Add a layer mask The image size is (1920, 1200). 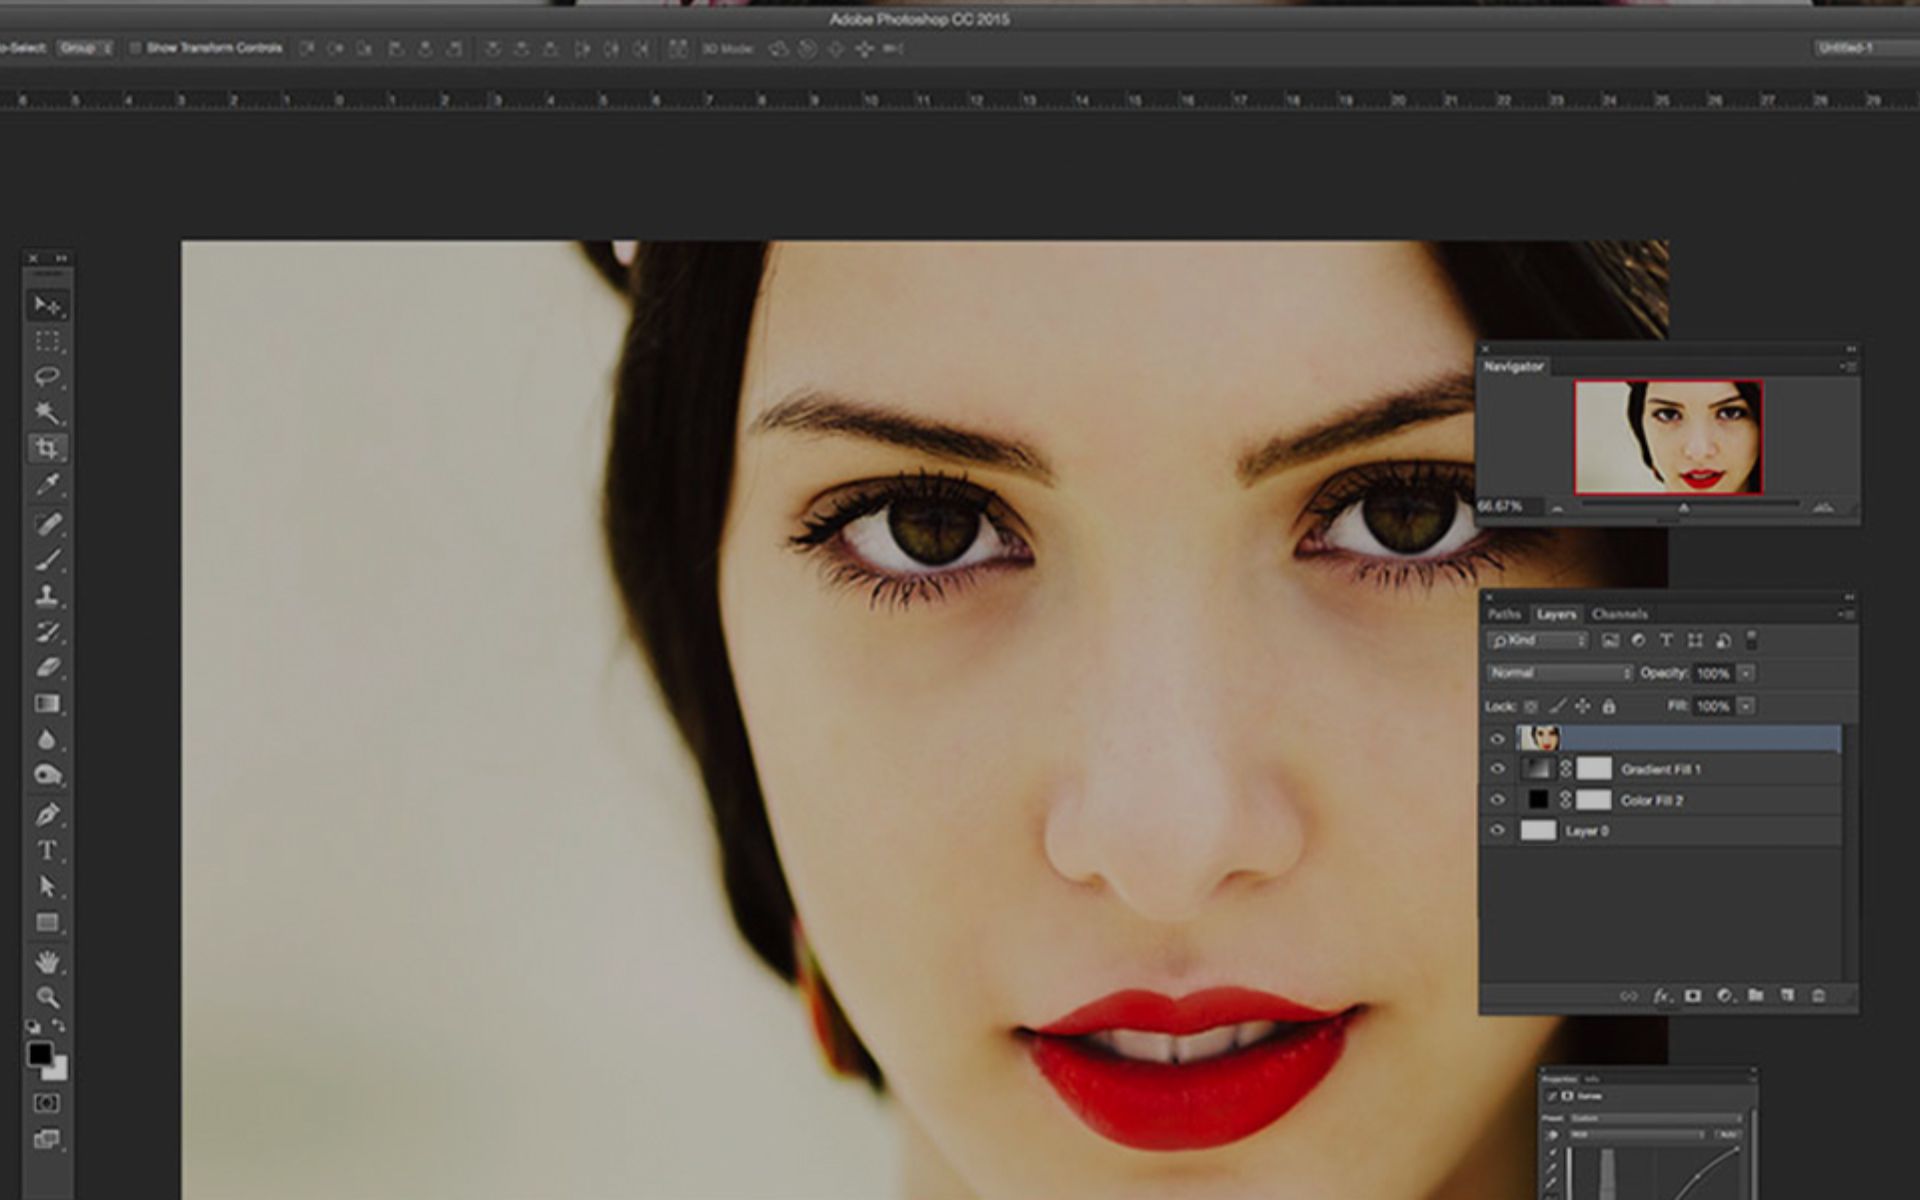click(1693, 996)
